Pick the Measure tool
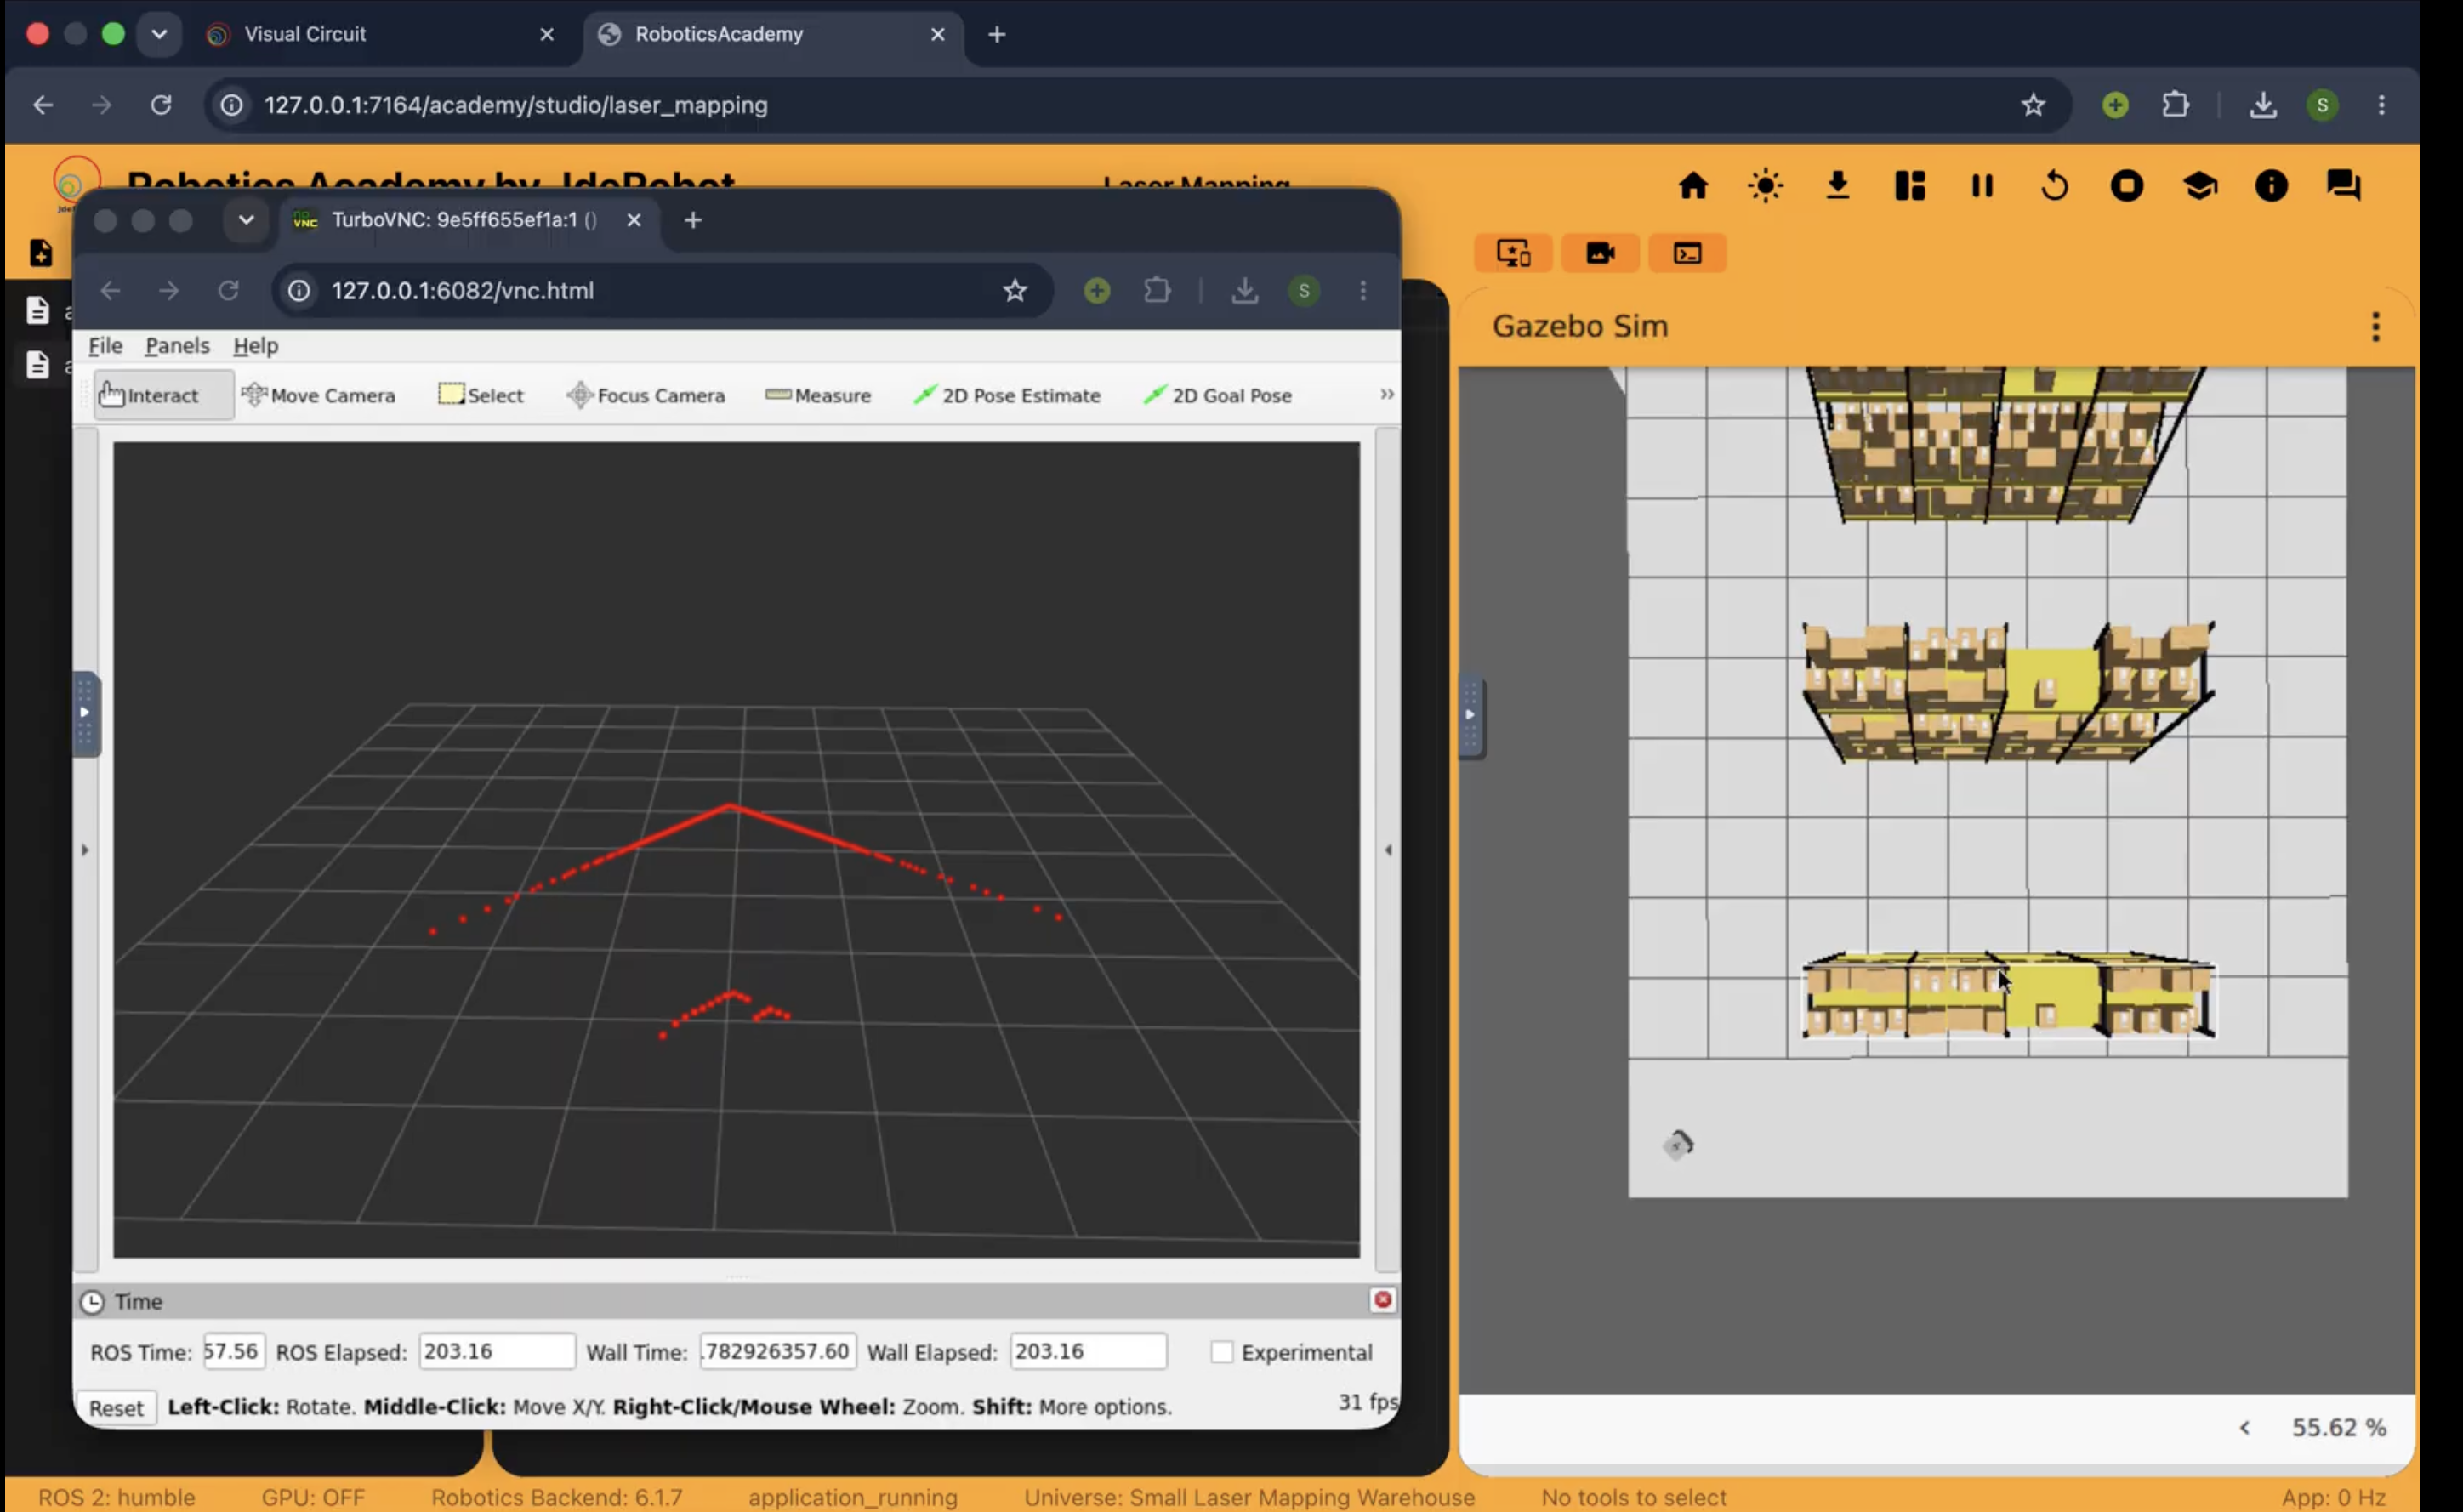This screenshot has height=1512, width=2463. tap(818, 395)
